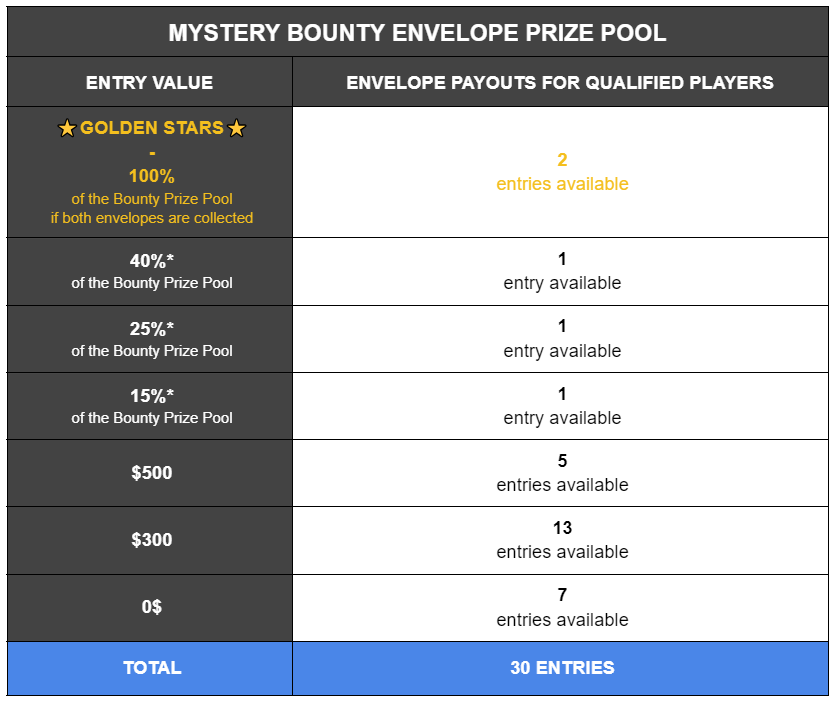Click the $300 entry value cell

pos(152,540)
